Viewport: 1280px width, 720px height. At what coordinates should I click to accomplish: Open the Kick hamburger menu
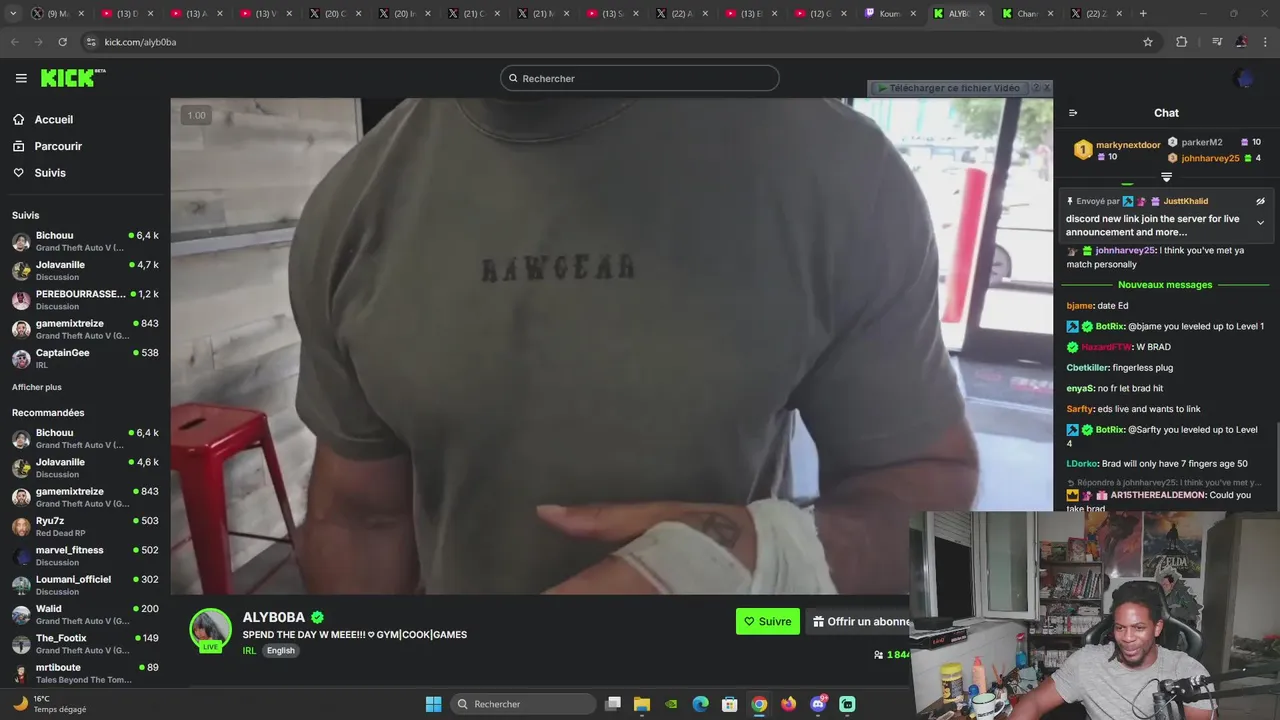[x=21, y=78]
